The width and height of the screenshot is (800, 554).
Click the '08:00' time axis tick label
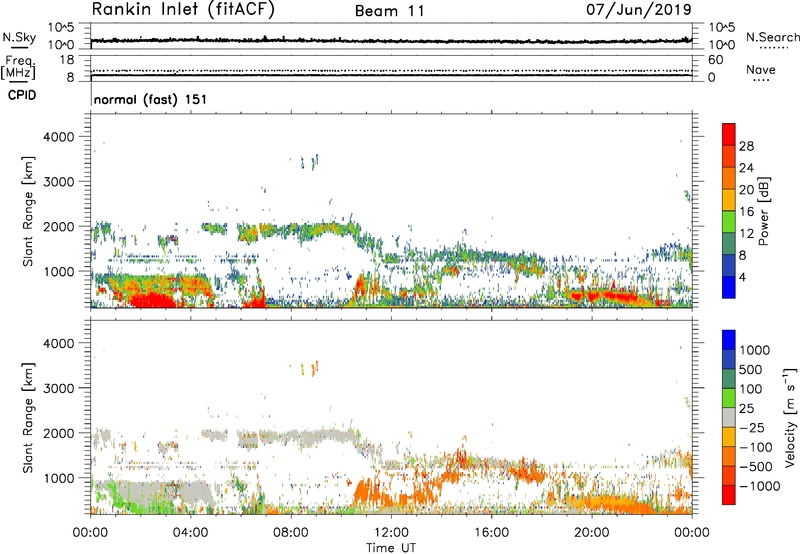tap(291, 533)
